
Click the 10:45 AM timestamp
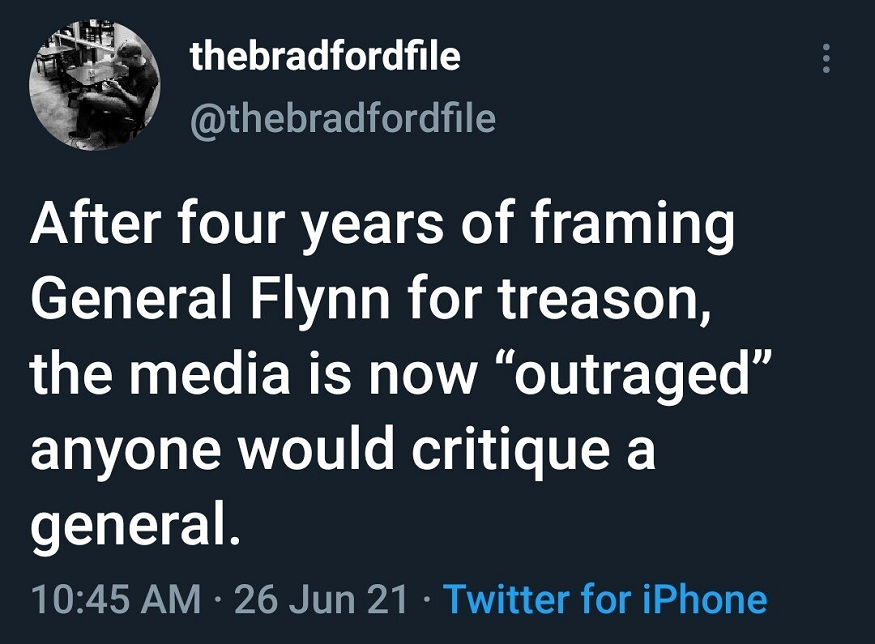click(115, 599)
